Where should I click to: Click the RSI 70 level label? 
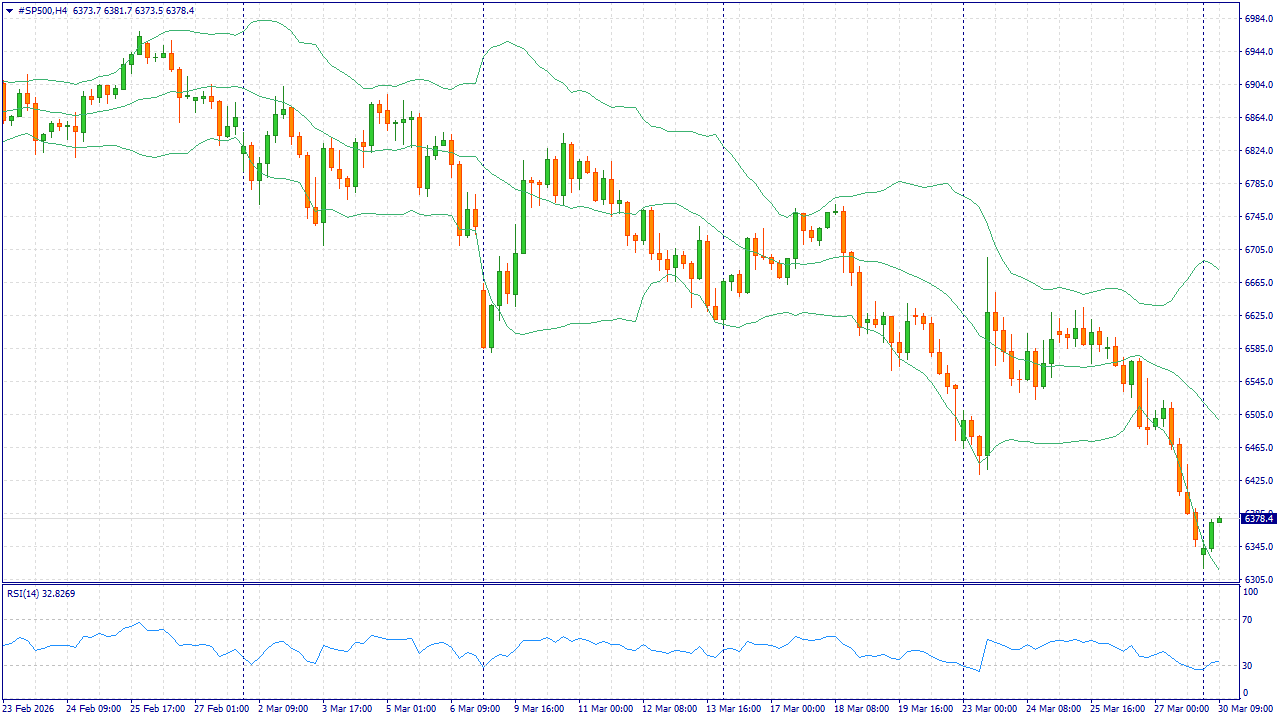[1249, 620]
